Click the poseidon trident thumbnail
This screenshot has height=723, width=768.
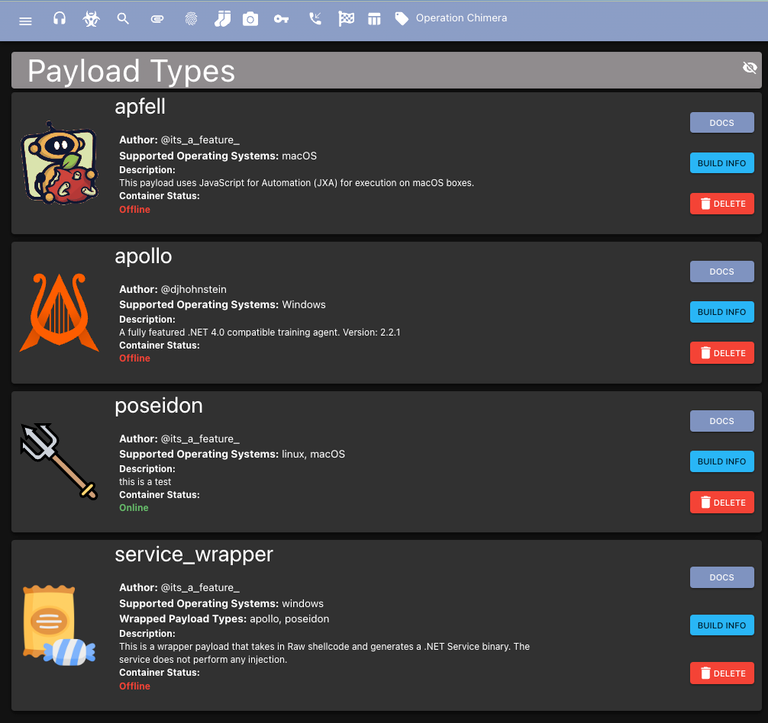coord(59,461)
